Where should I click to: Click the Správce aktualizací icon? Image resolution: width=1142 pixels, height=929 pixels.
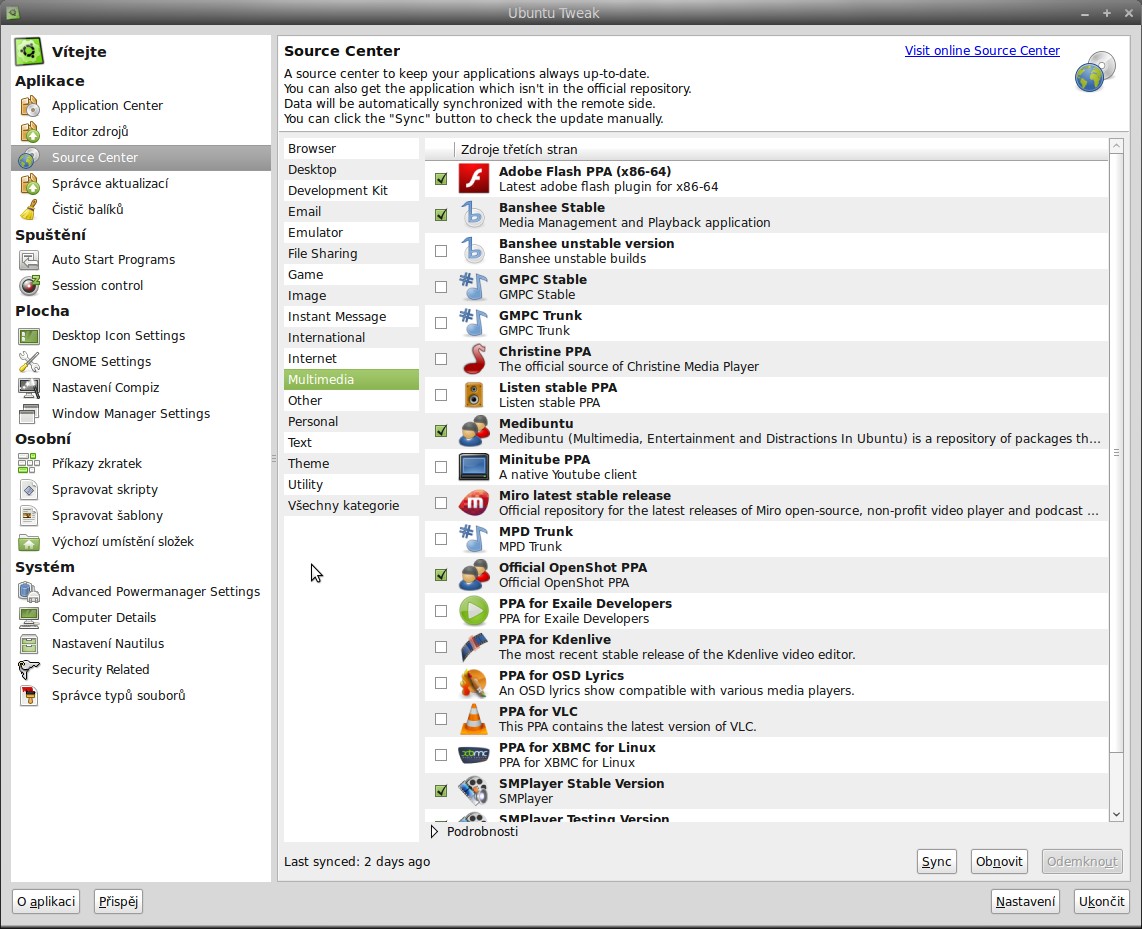[x=30, y=183]
